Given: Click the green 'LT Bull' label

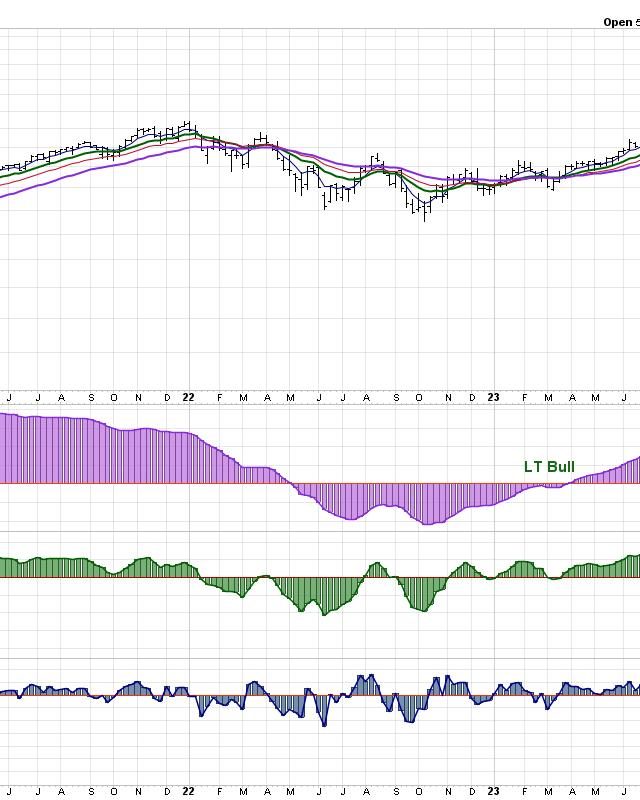Looking at the screenshot, I should [549, 467].
